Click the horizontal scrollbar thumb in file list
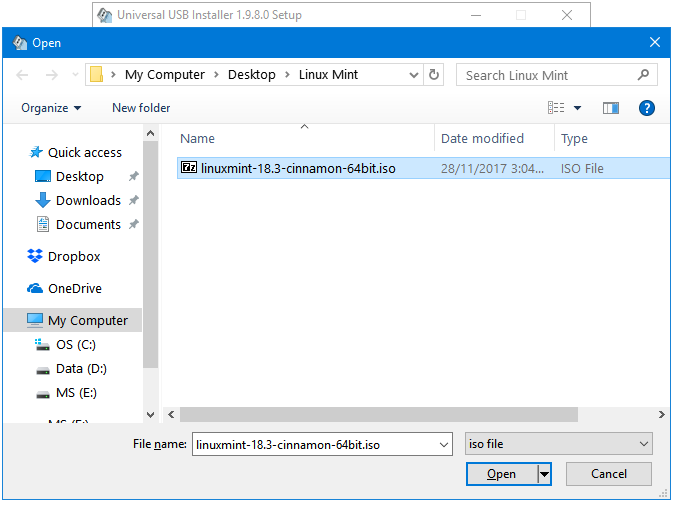This screenshot has width=674, height=505. 379,414
